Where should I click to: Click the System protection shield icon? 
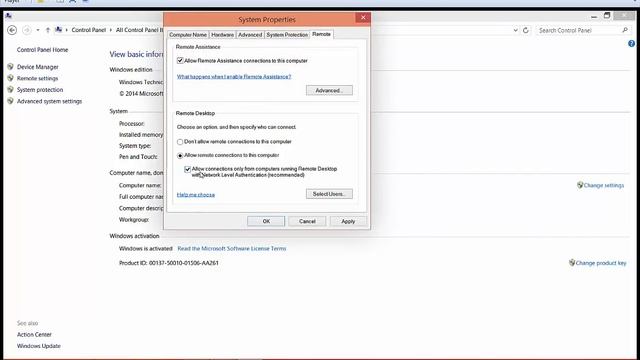[11, 89]
